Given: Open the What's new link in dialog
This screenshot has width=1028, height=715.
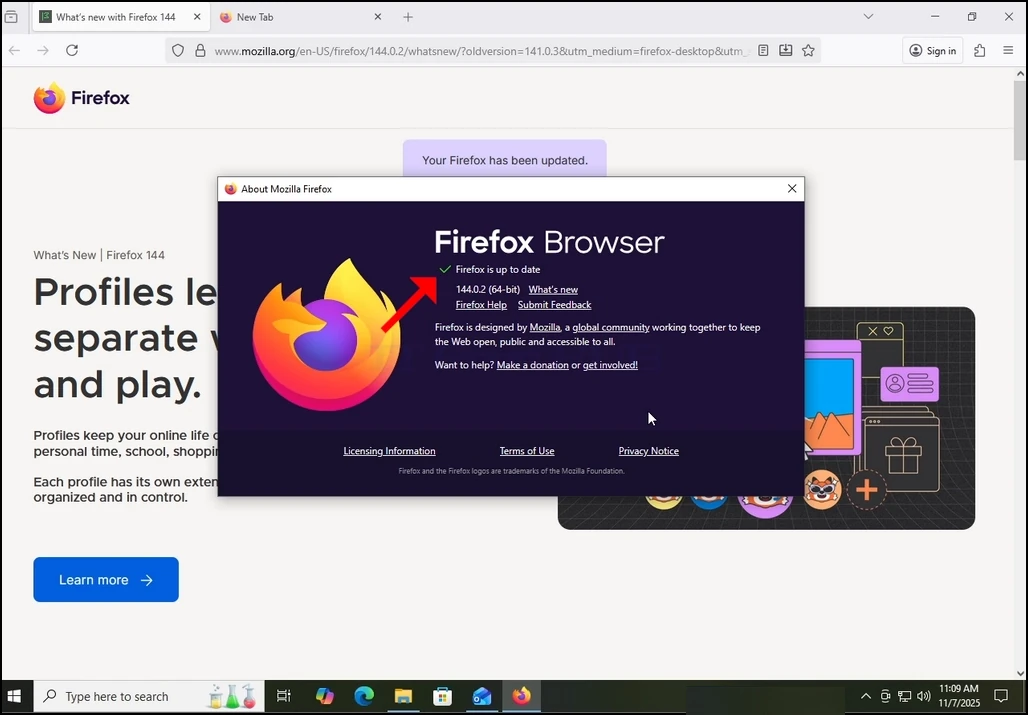Looking at the screenshot, I should [x=553, y=289].
